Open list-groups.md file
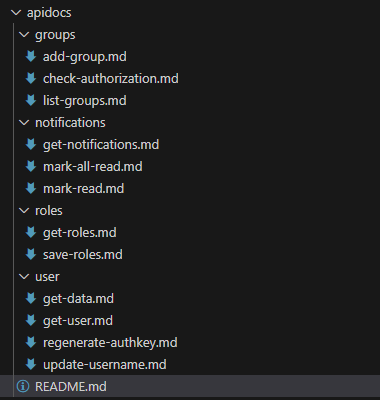 [85, 101]
